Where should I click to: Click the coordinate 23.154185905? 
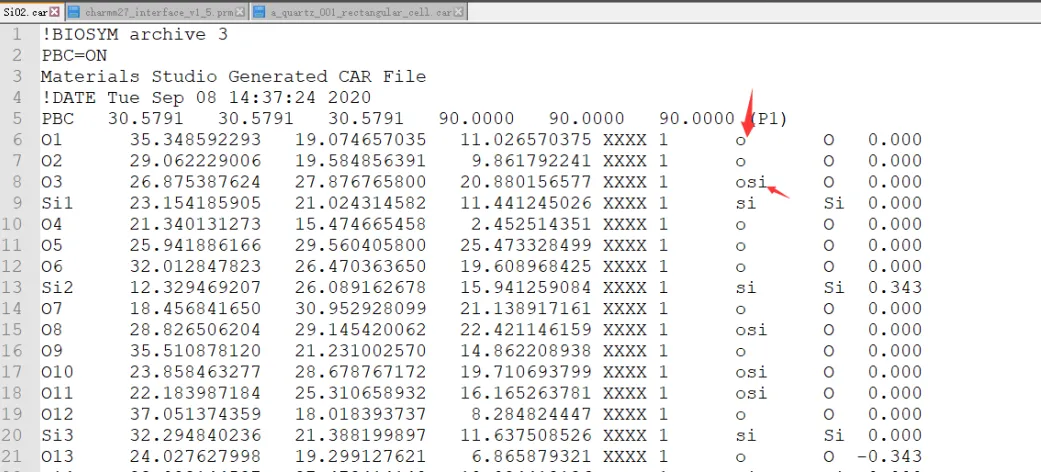(195, 204)
